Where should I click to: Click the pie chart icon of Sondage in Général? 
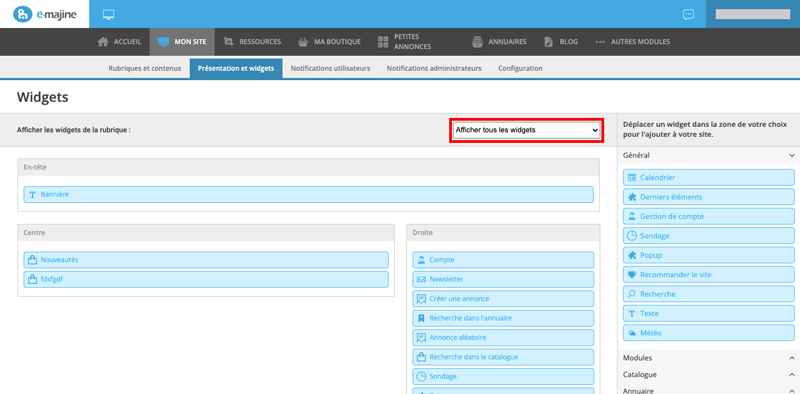tap(632, 236)
